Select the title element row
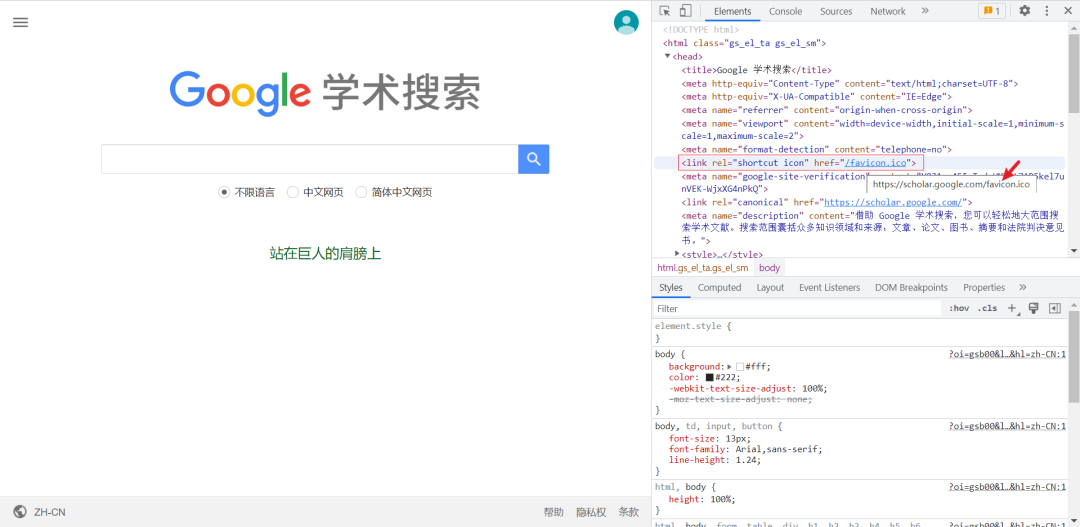1080x527 pixels. click(756, 70)
